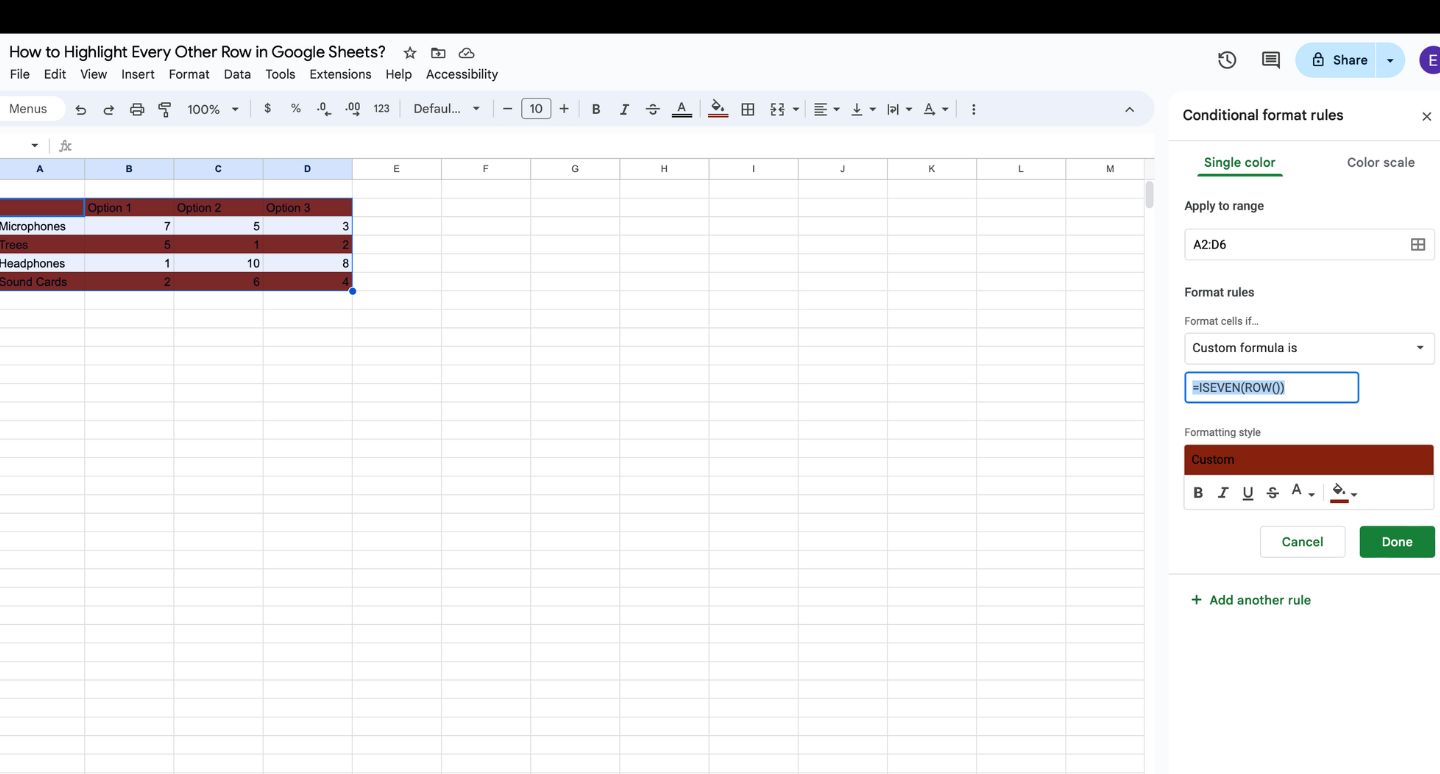Screen dimensions: 1440x774
Task: Decrease decimal places on selection
Action: point(321,108)
